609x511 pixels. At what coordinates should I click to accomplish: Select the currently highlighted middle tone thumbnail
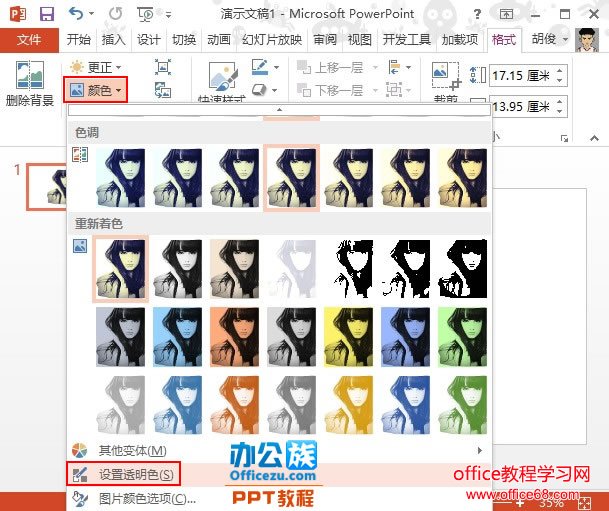pos(291,178)
